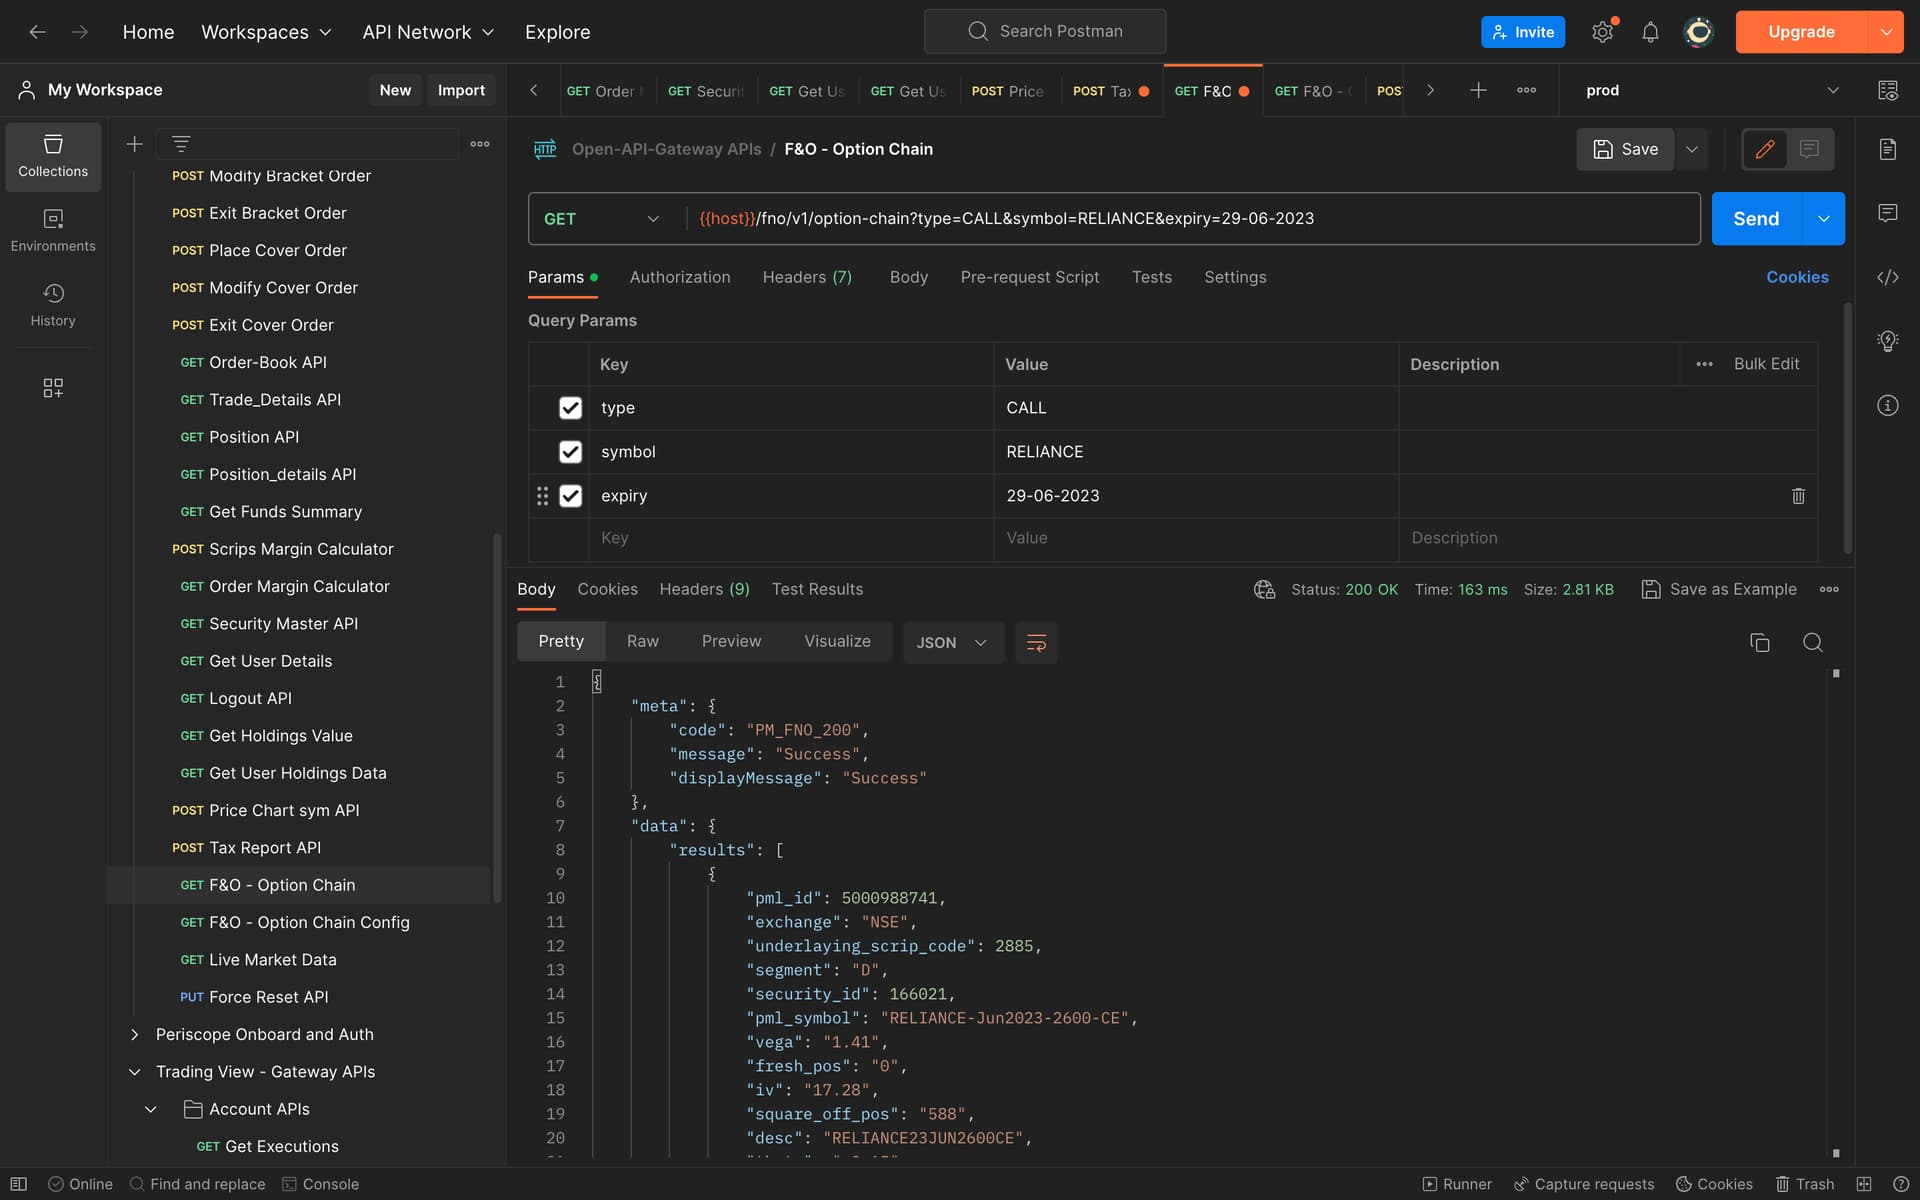Viewport: 1920px width, 1200px height.
Task: Open the Cookies link
Action: tap(1797, 277)
